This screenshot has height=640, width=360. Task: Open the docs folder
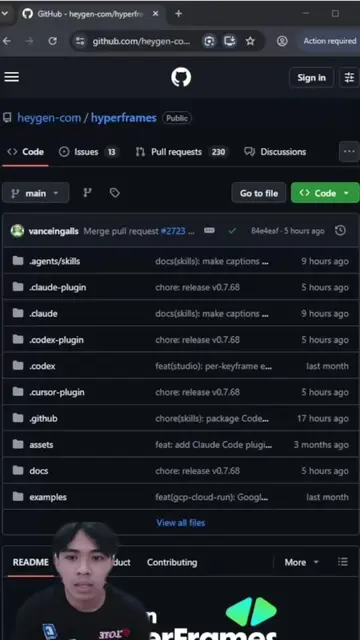39,471
